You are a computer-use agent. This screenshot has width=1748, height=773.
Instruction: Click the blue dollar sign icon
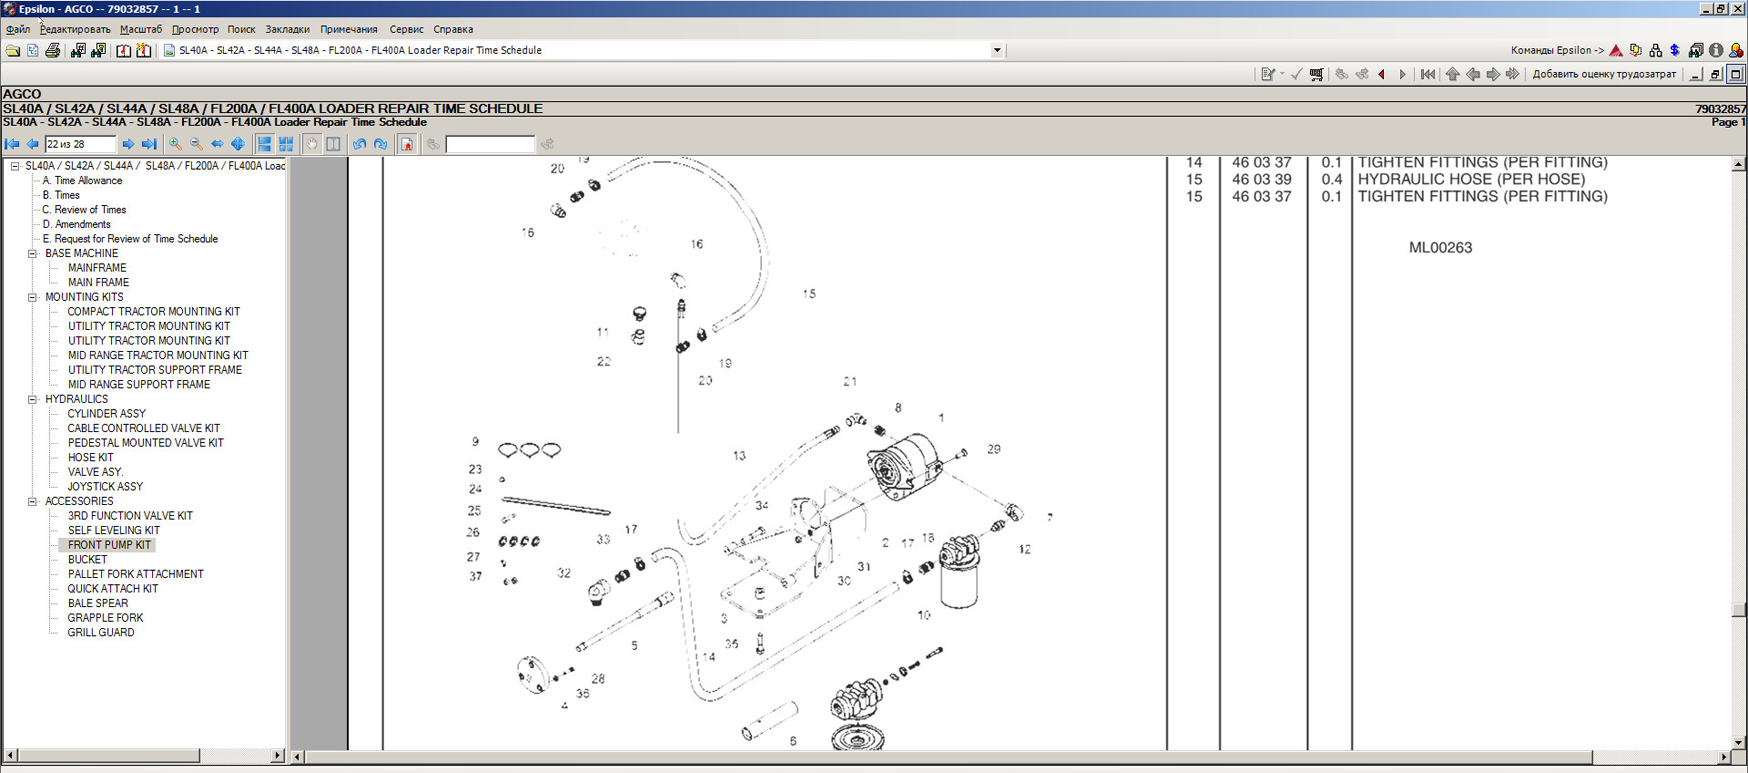1675,50
